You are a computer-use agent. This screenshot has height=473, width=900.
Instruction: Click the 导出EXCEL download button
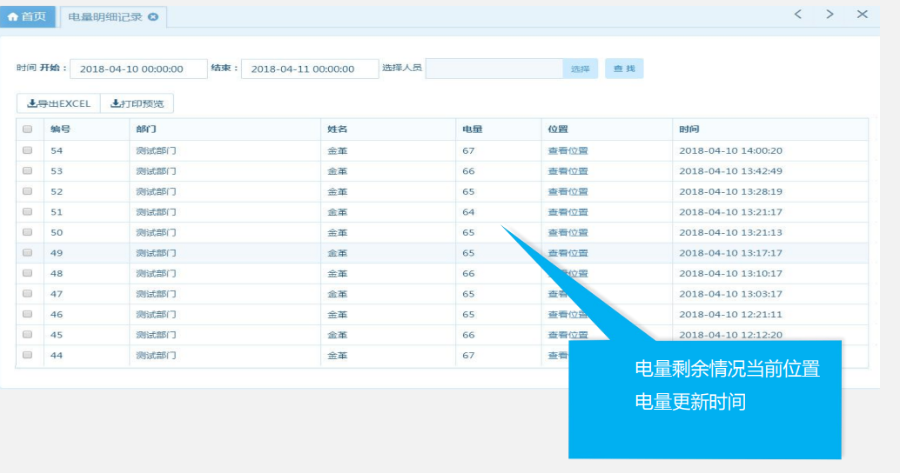(58, 103)
